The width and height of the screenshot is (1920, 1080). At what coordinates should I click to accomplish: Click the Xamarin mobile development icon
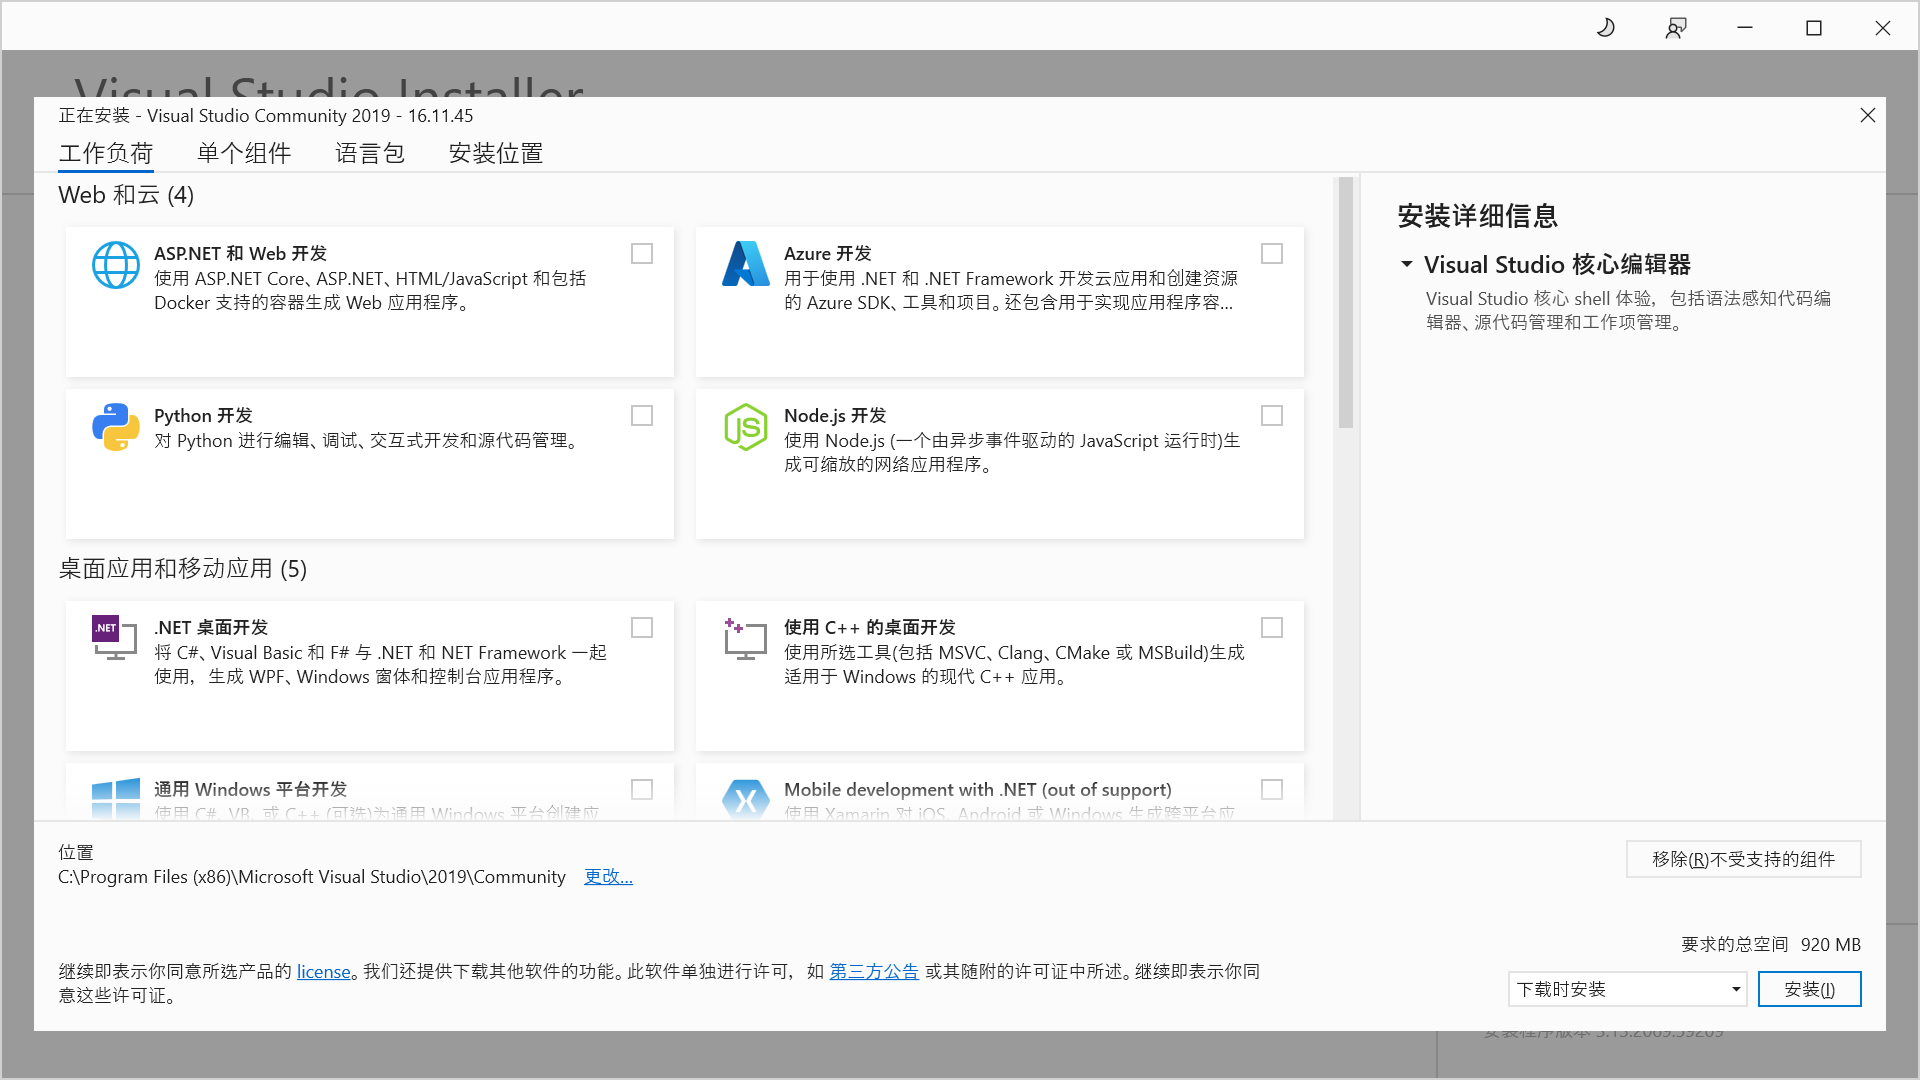(x=745, y=799)
